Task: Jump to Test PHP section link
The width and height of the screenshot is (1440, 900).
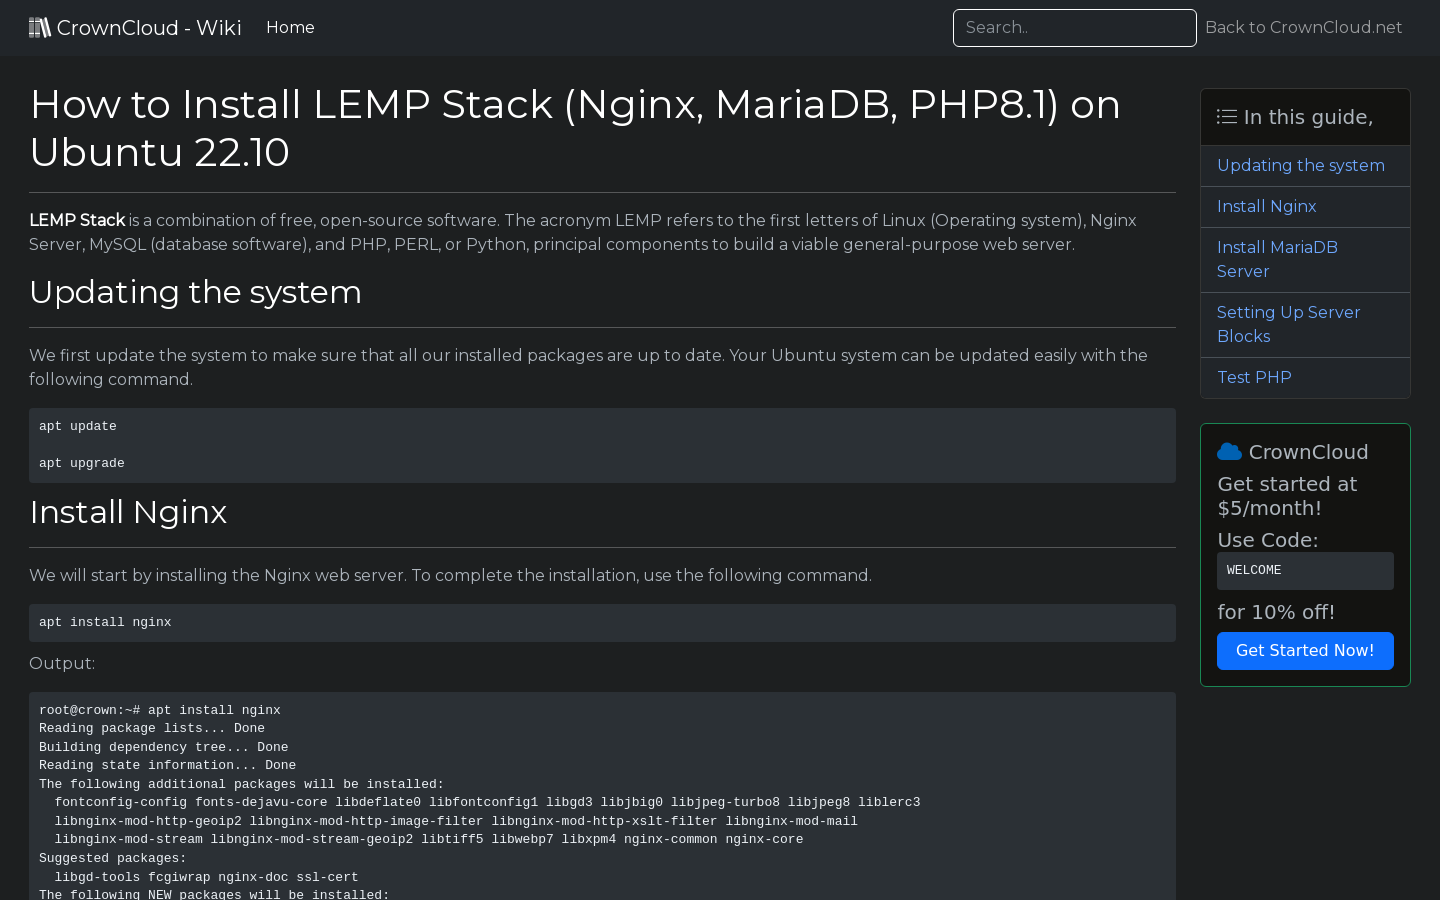Action: [1254, 378]
